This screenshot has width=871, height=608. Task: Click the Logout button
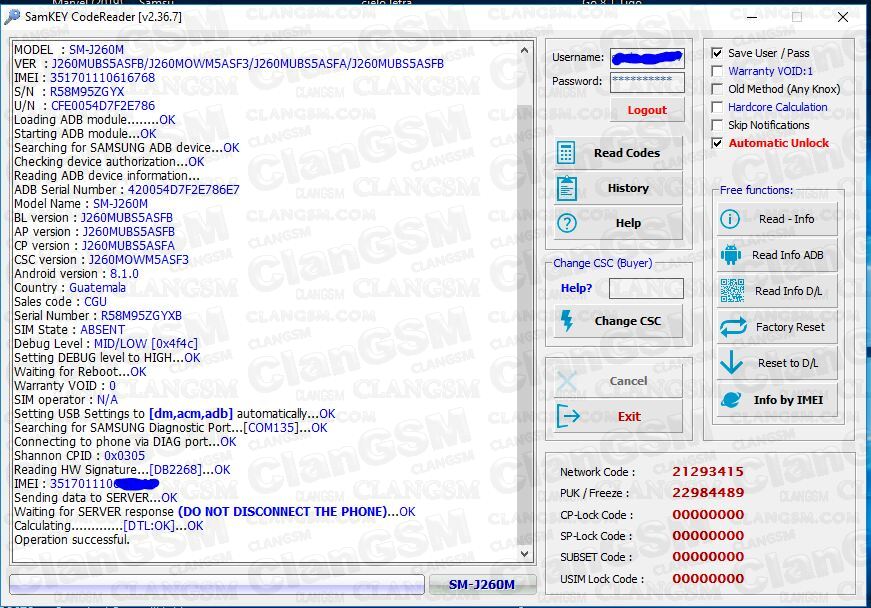tap(647, 110)
